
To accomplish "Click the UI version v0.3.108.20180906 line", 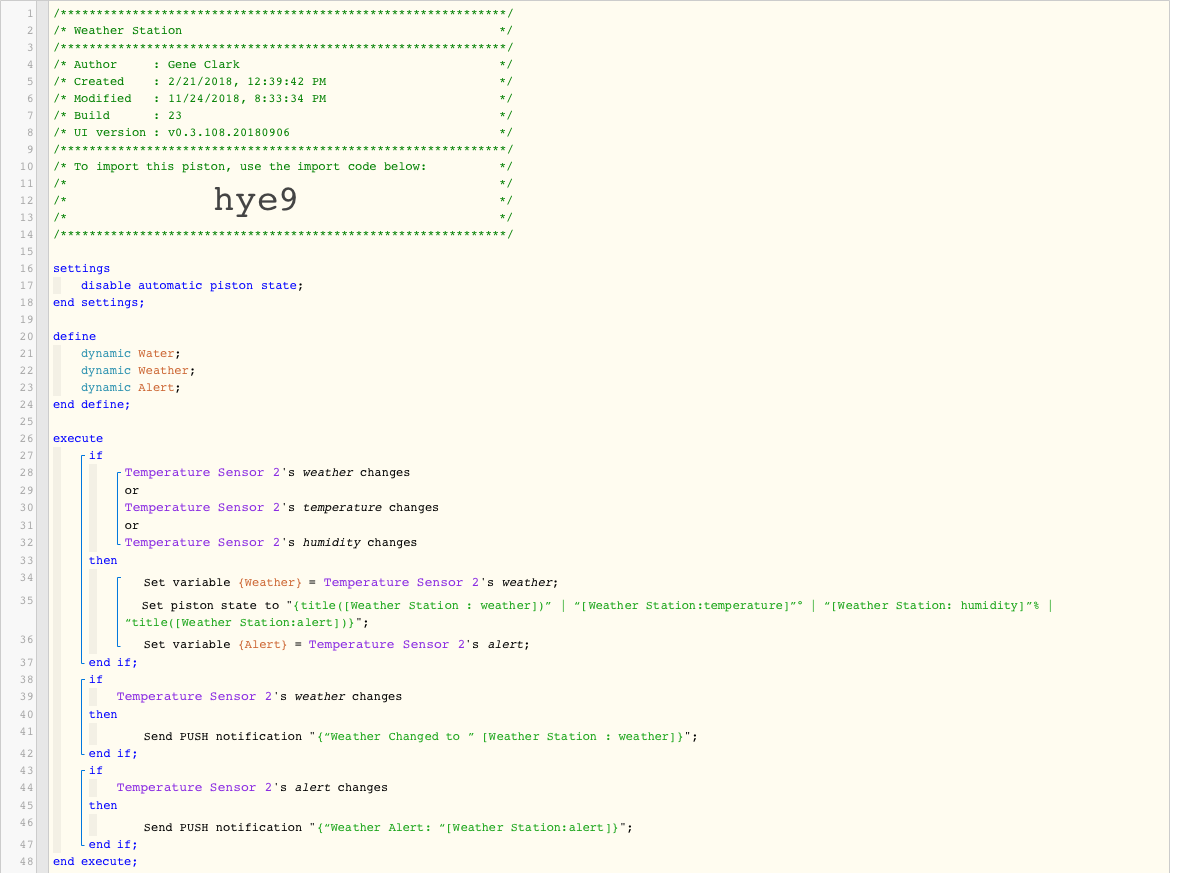I will (282, 133).
